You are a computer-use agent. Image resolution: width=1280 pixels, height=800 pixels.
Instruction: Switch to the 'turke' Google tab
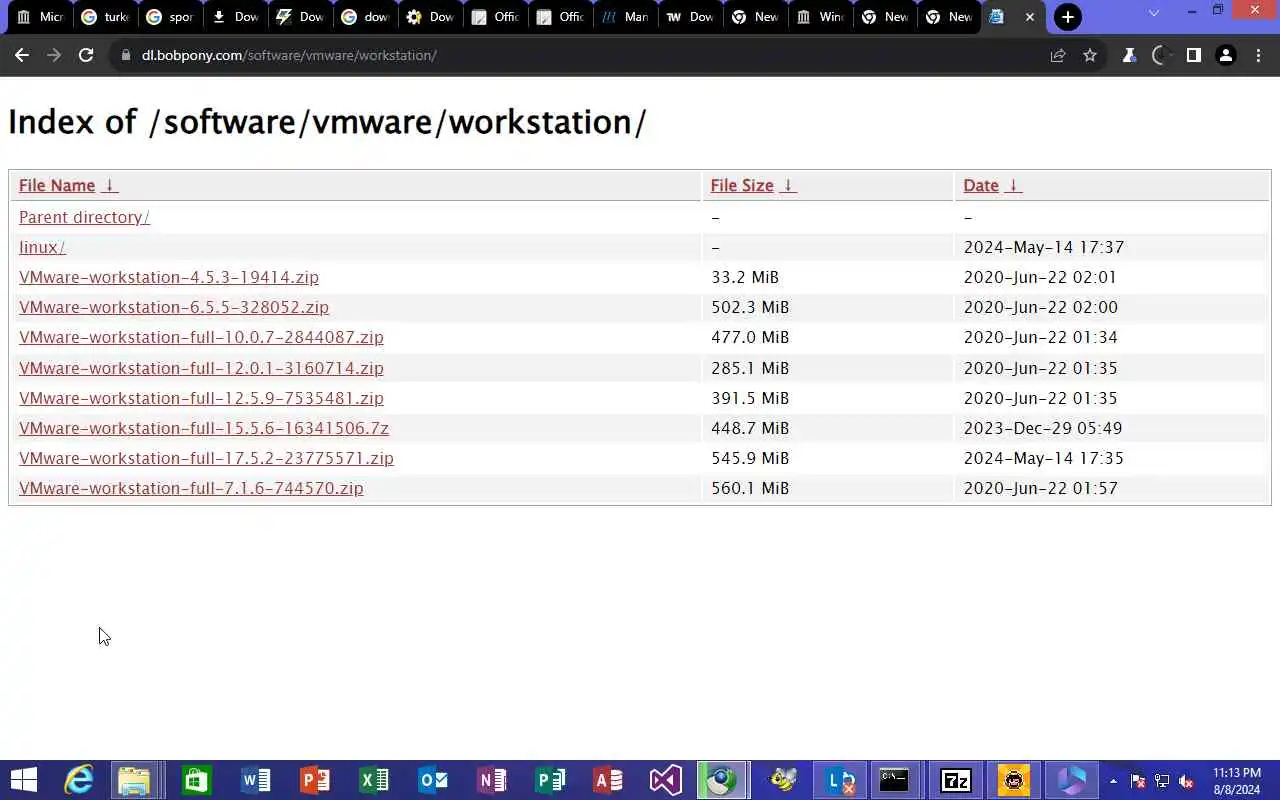105,17
